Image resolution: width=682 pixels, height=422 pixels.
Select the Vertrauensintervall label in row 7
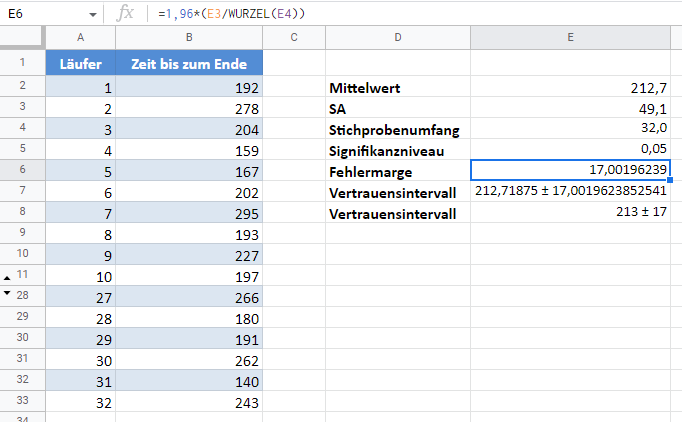point(398,191)
